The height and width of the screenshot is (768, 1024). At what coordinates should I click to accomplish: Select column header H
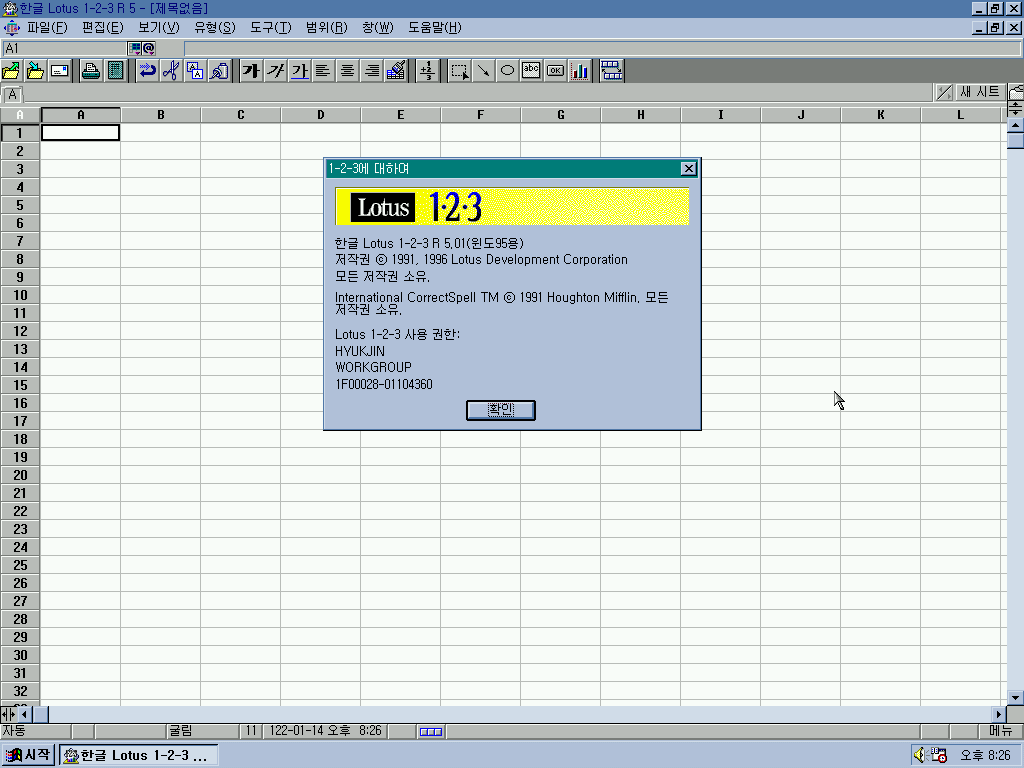tap(641, 115)
